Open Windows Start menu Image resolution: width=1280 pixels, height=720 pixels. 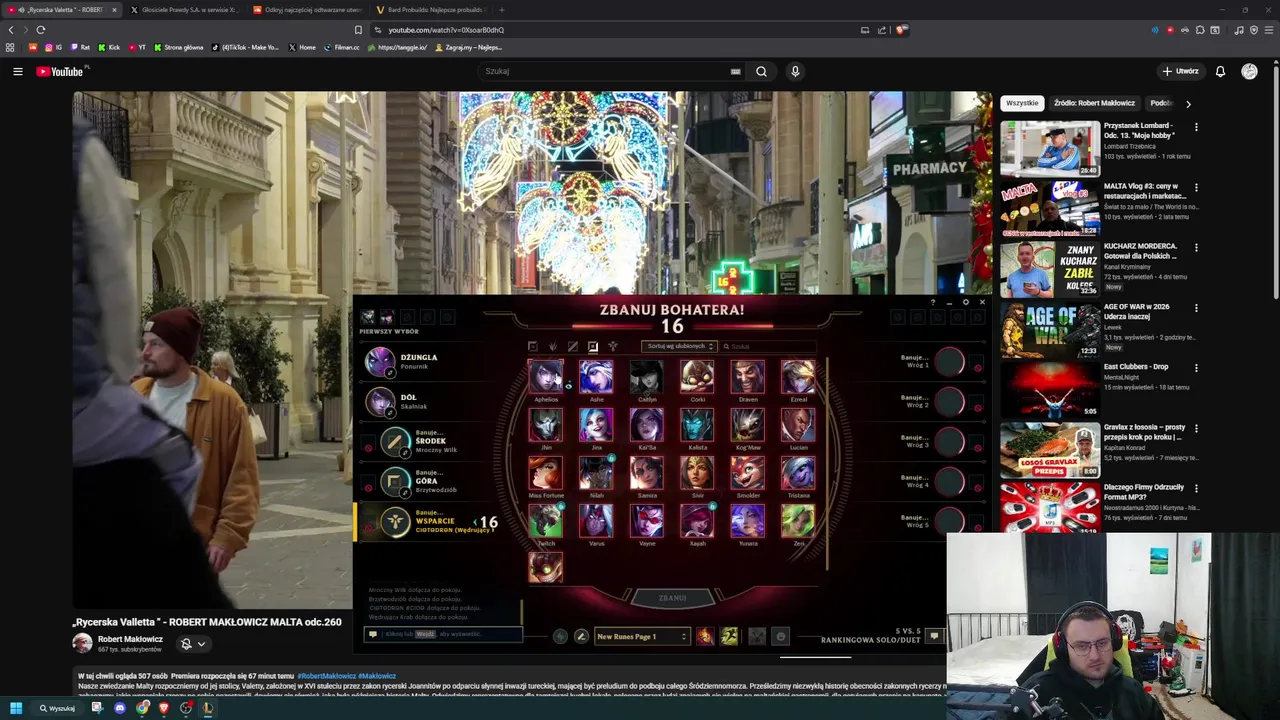click(16, 708)
